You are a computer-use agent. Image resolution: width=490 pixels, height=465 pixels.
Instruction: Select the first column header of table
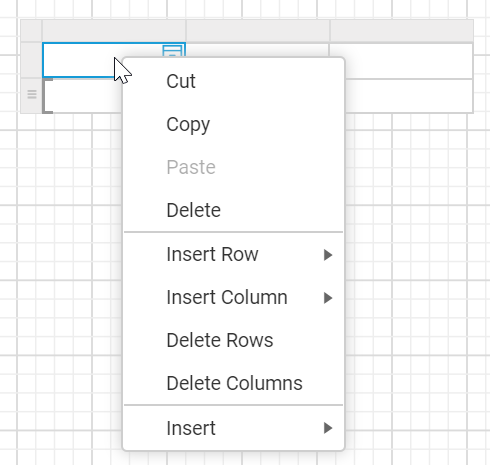click(114, 31)
